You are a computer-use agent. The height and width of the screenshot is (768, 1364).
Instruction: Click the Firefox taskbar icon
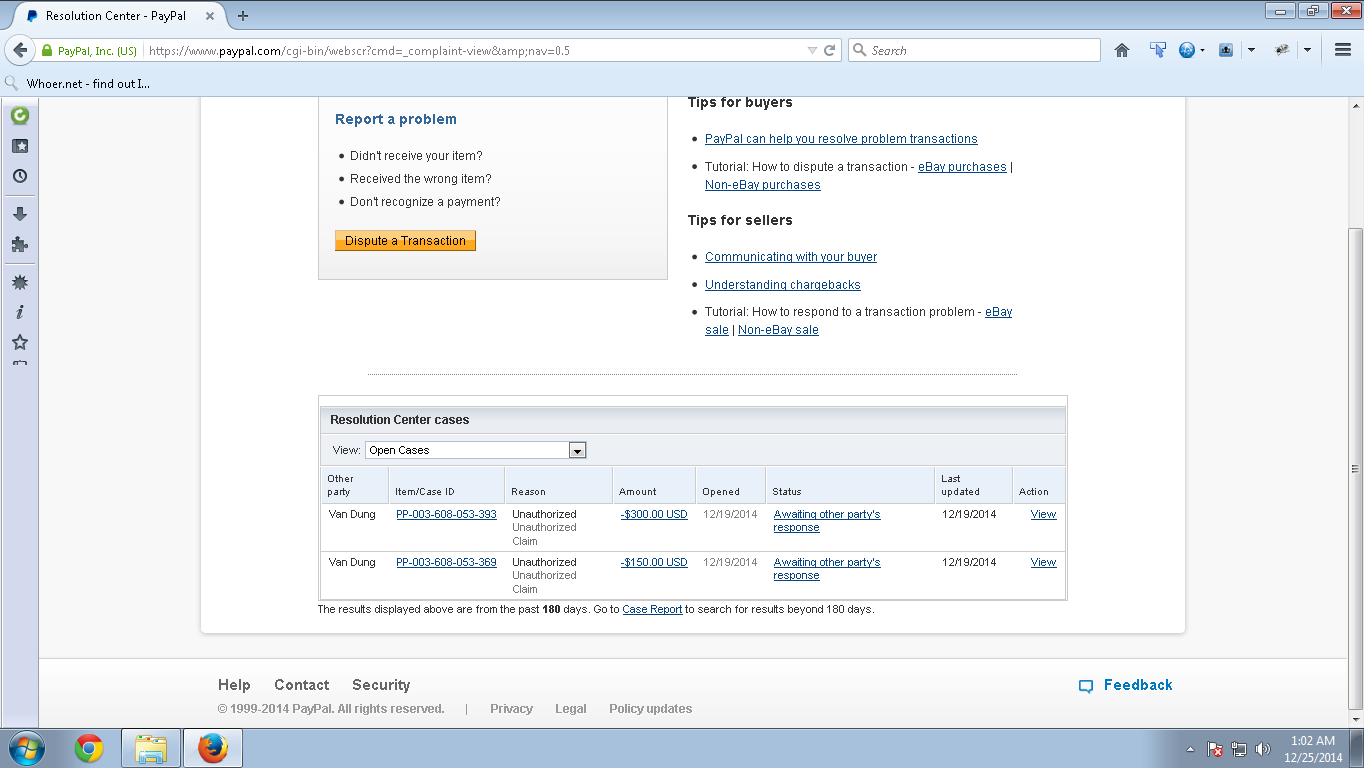(x=212, y=748)
